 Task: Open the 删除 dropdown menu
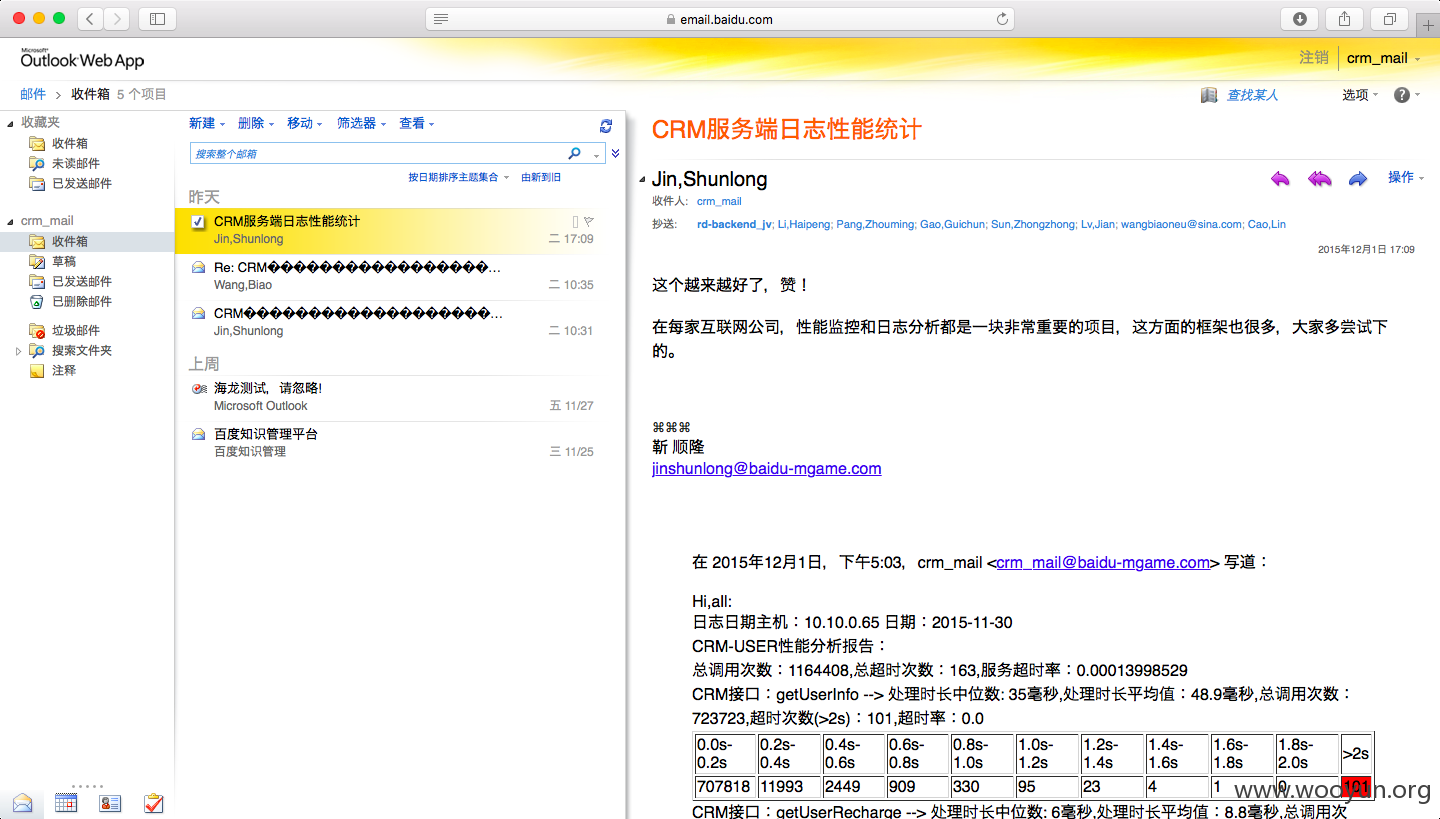[256, 123]
